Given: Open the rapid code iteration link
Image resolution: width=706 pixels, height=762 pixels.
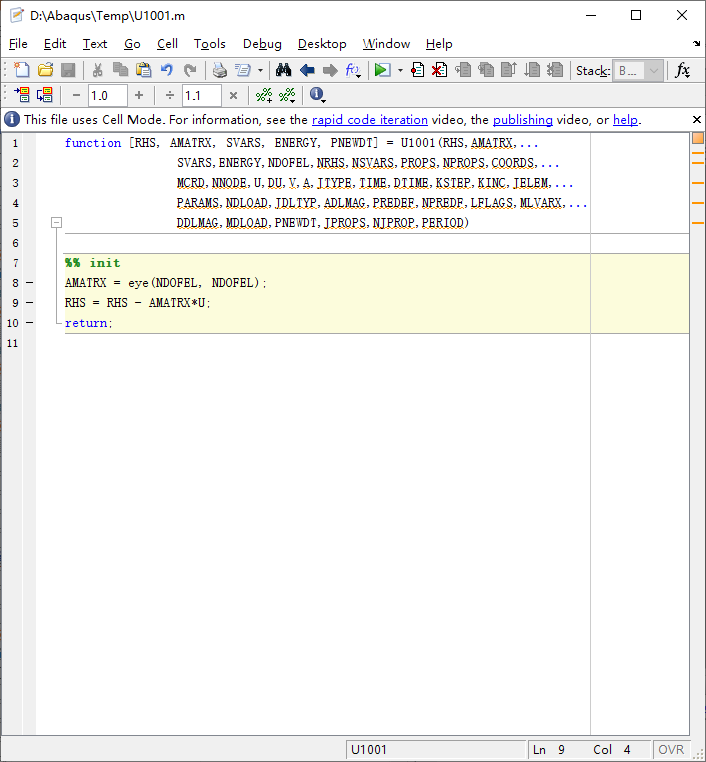Looking at the screenshot, I should pos(370,120).
